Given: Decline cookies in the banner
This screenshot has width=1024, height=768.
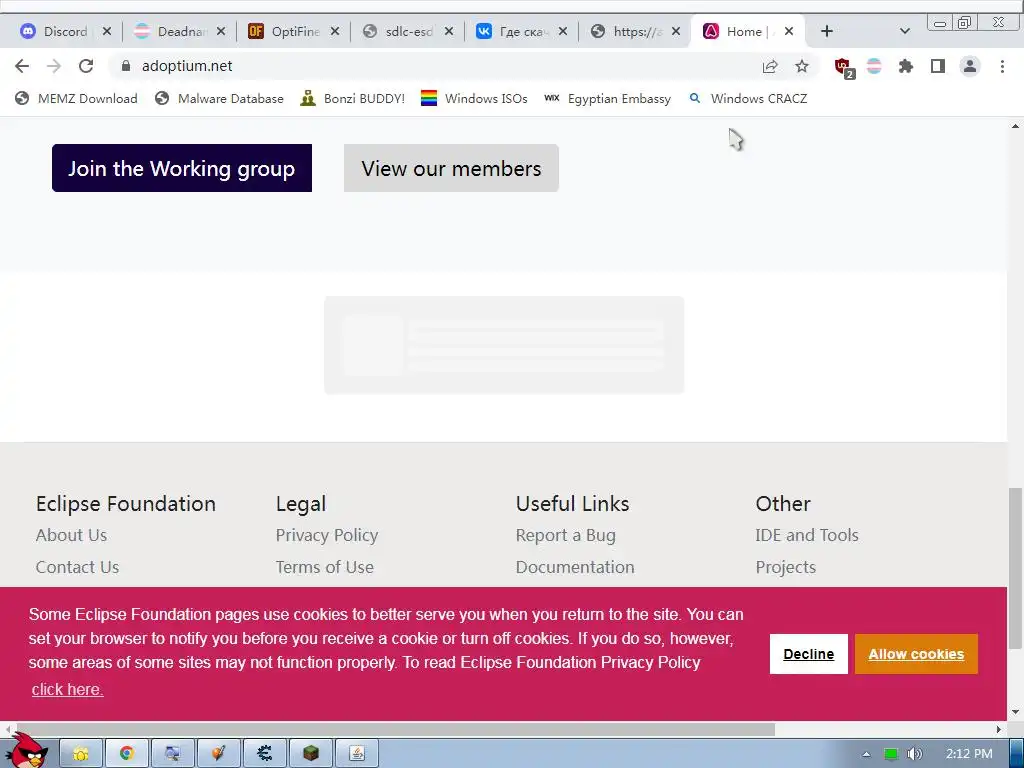Looking at the screenshot, I should coord(808,654).
